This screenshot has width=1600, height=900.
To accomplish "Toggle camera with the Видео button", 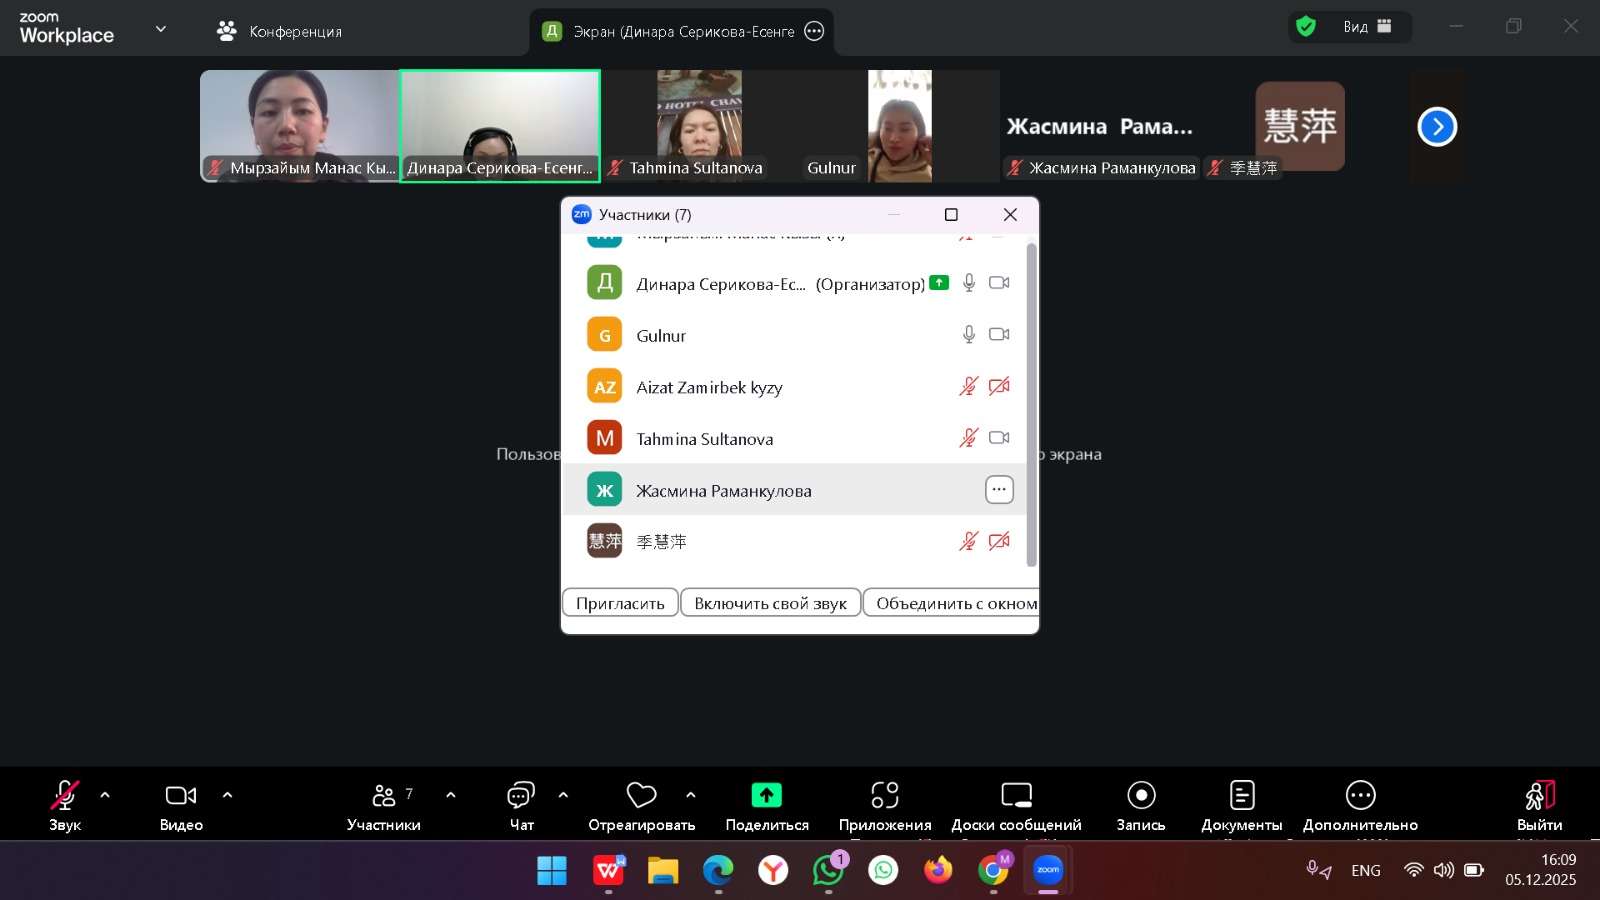I will (181, 796).
